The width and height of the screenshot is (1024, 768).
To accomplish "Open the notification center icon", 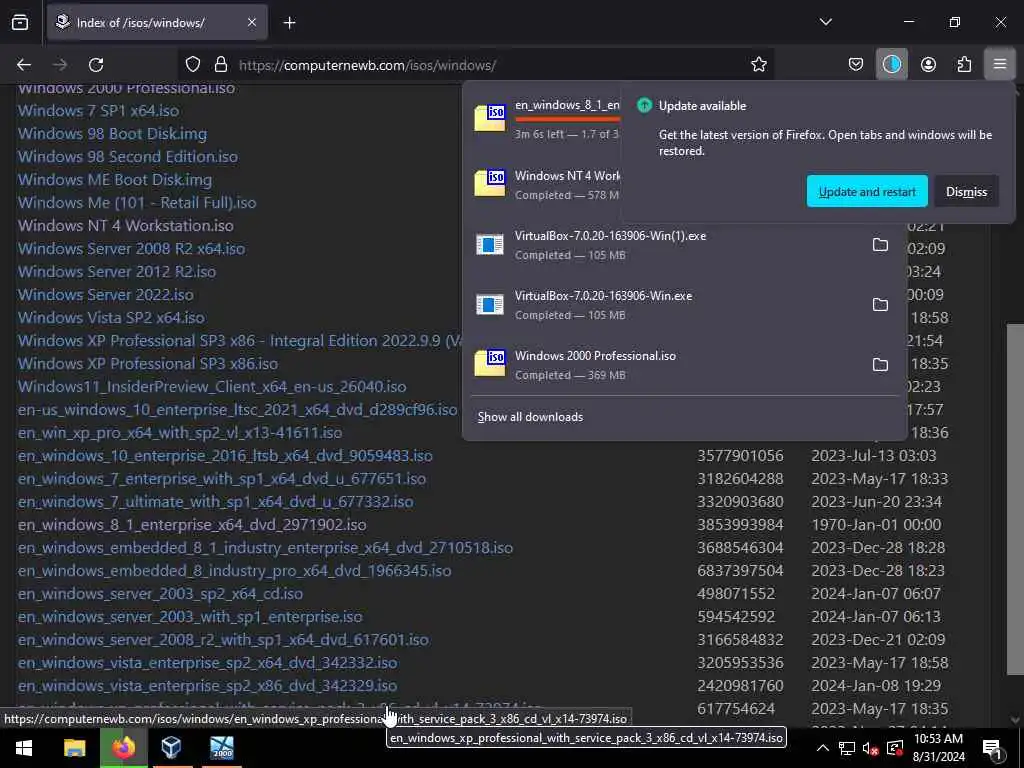I will [992, 748].
